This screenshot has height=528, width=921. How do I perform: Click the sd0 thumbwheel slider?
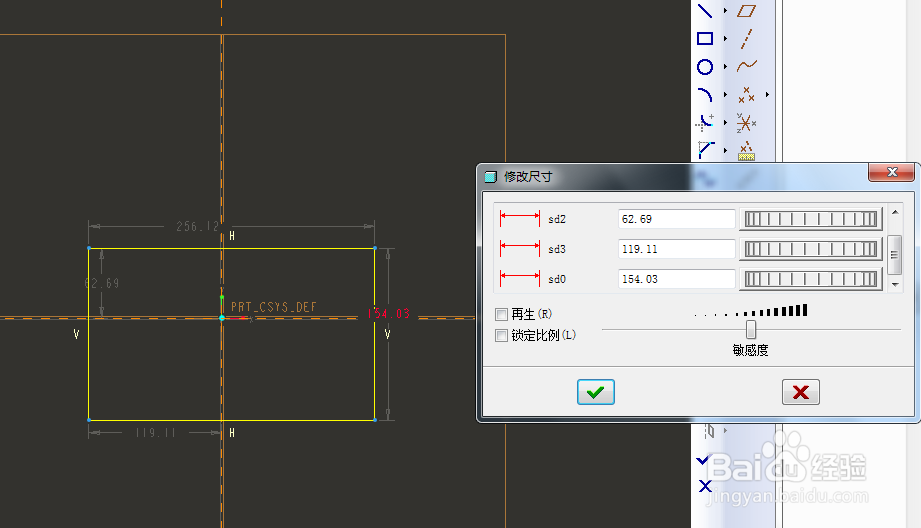(x=811, y=279)
